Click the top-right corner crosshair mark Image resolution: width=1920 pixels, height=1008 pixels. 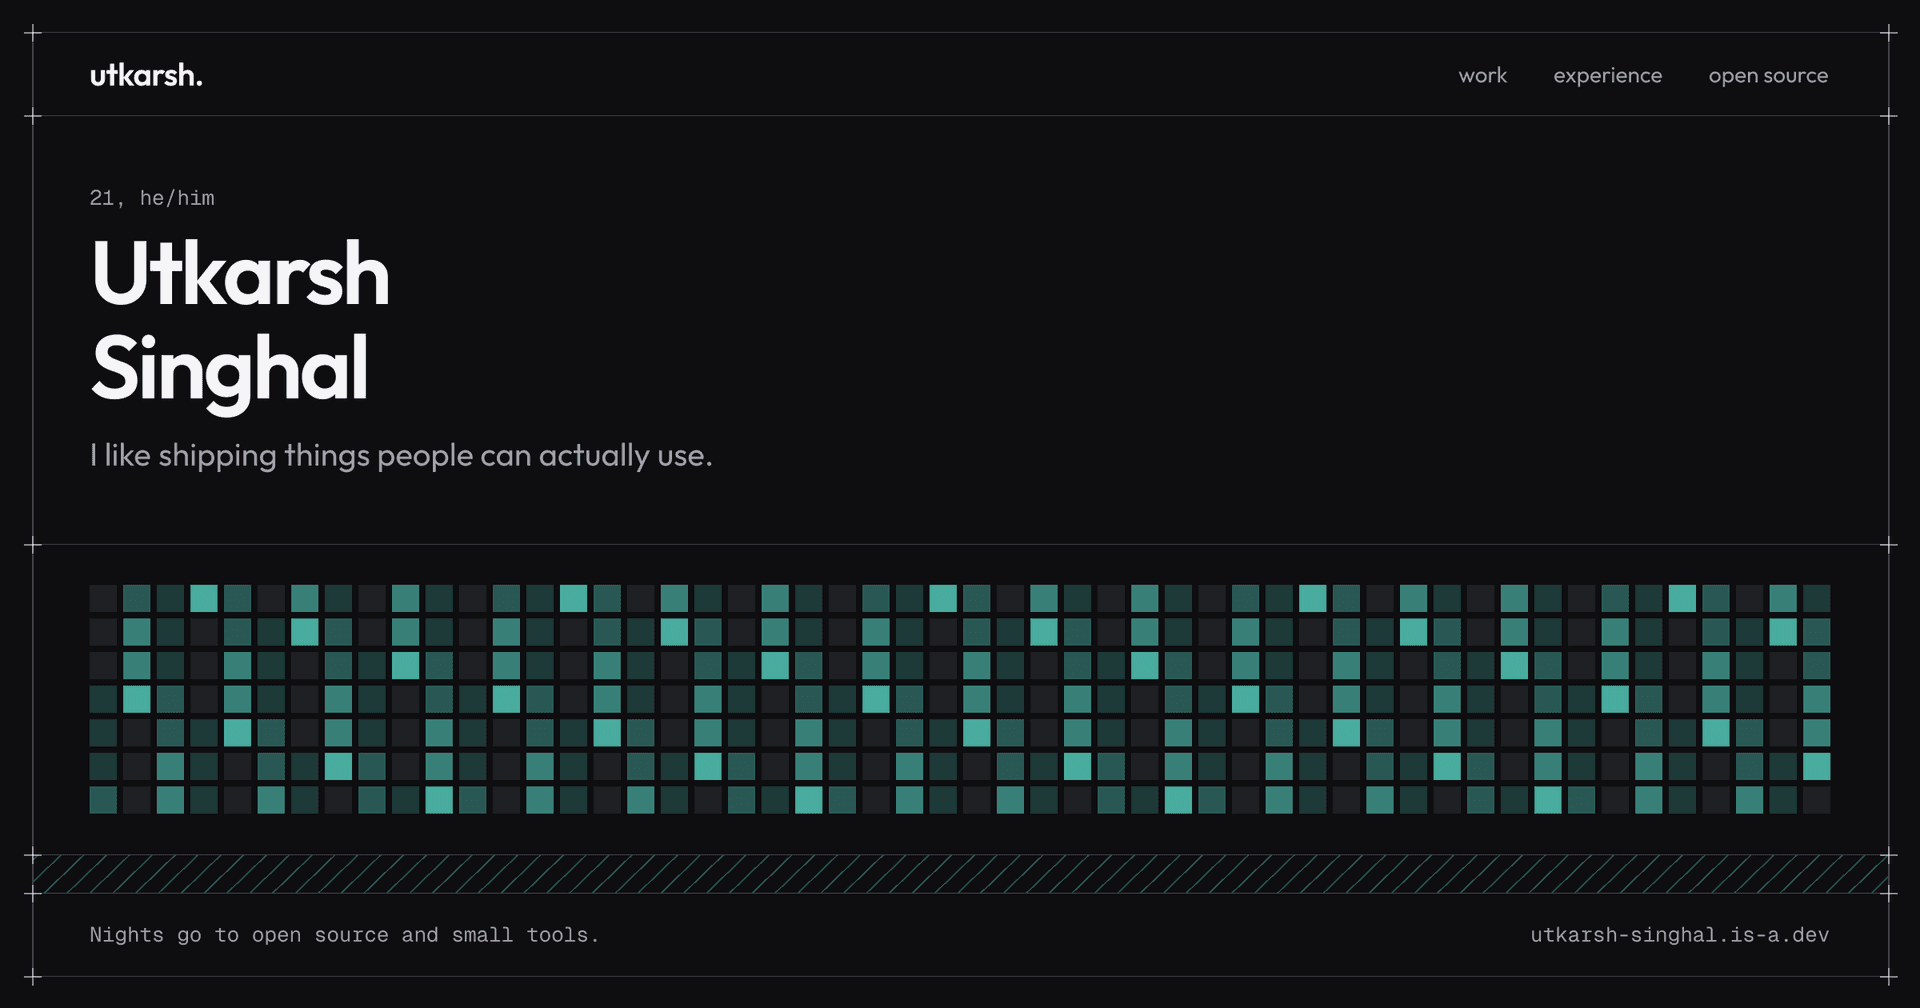1888,33
